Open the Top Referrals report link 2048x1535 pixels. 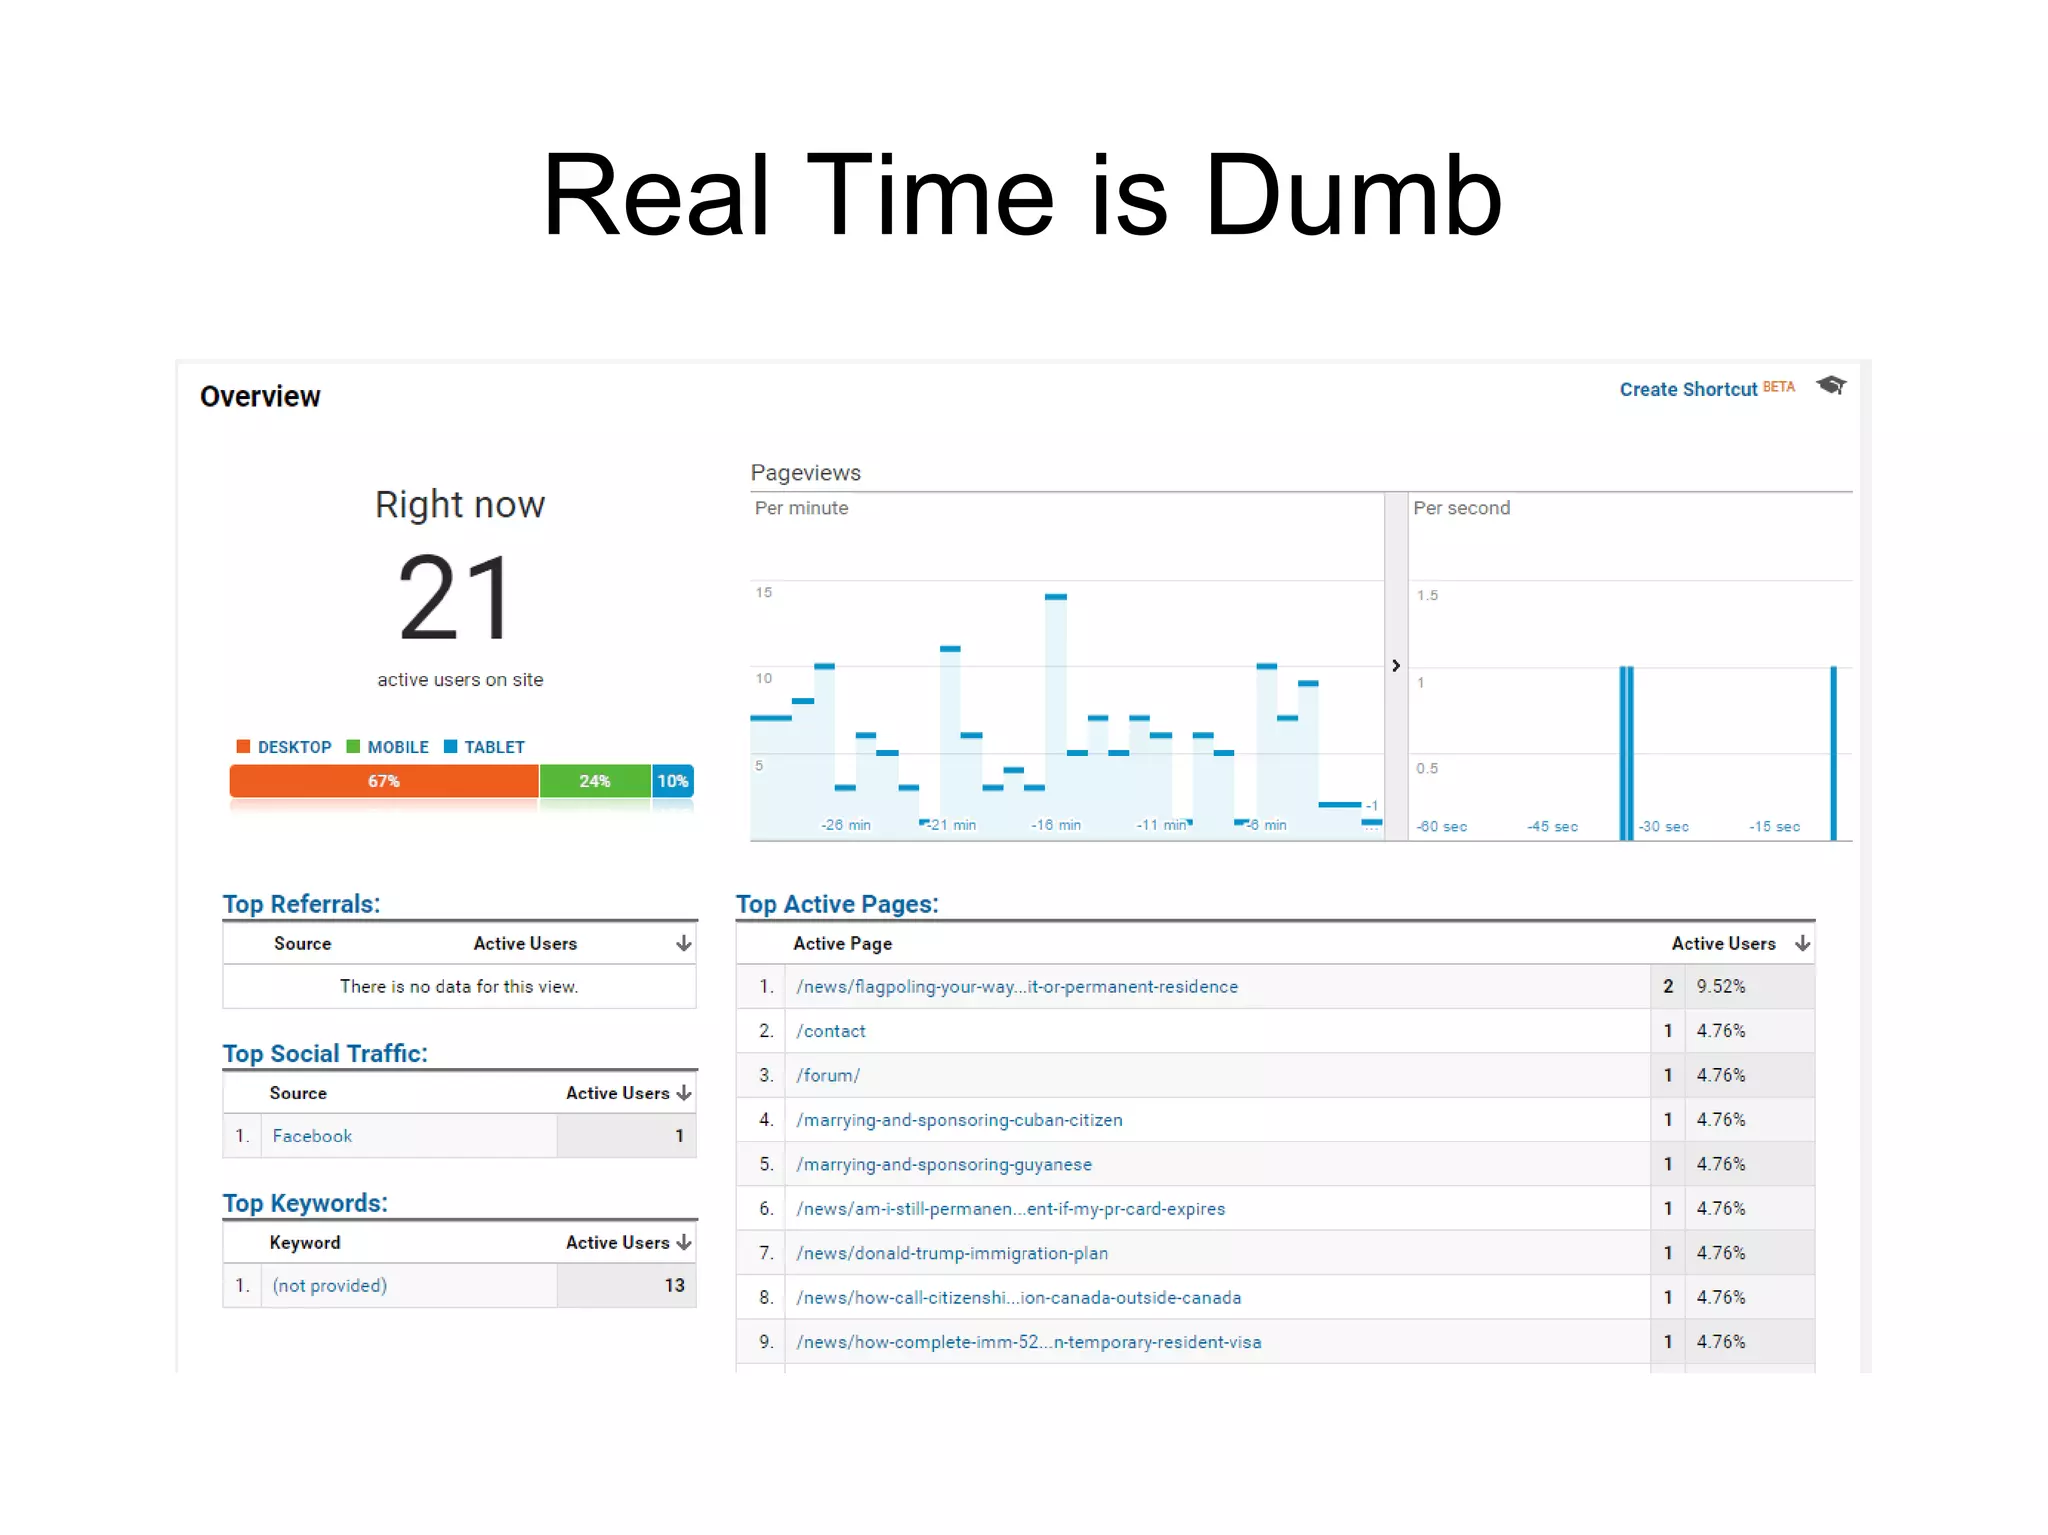(301, 904)
